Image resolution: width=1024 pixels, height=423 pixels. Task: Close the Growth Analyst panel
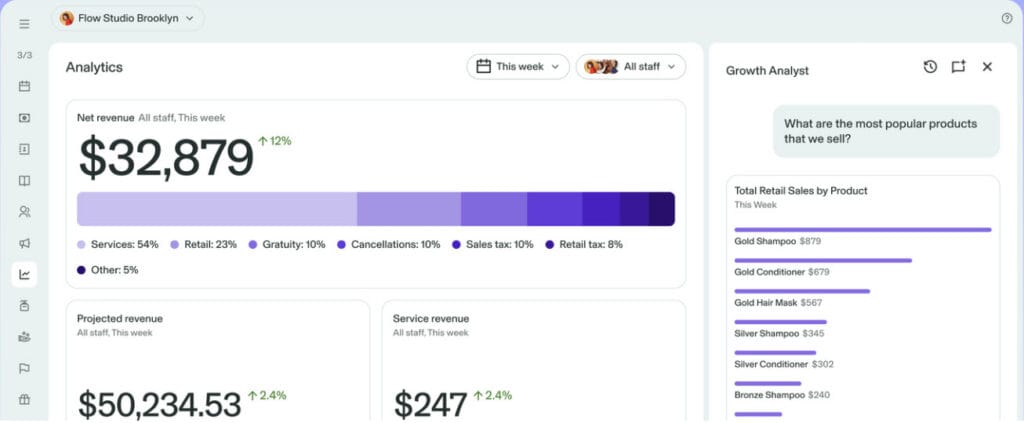987,67
